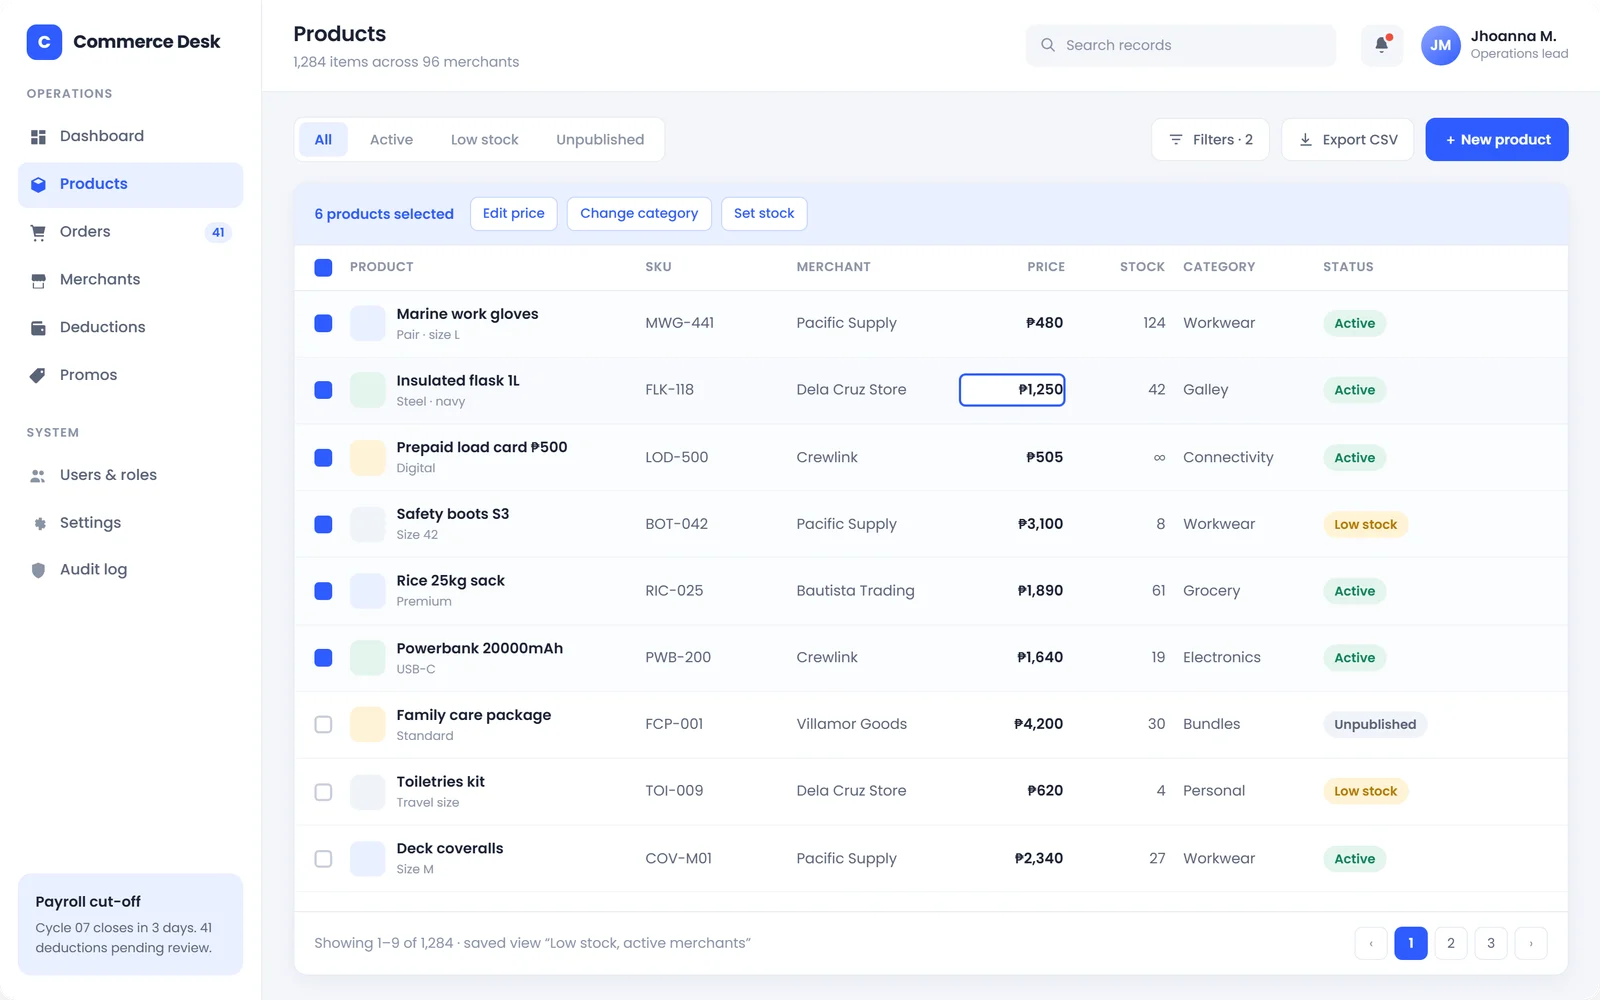
Task: Check the Toiletries kit row
Action: pyautogui.click(x=323, y=792)
